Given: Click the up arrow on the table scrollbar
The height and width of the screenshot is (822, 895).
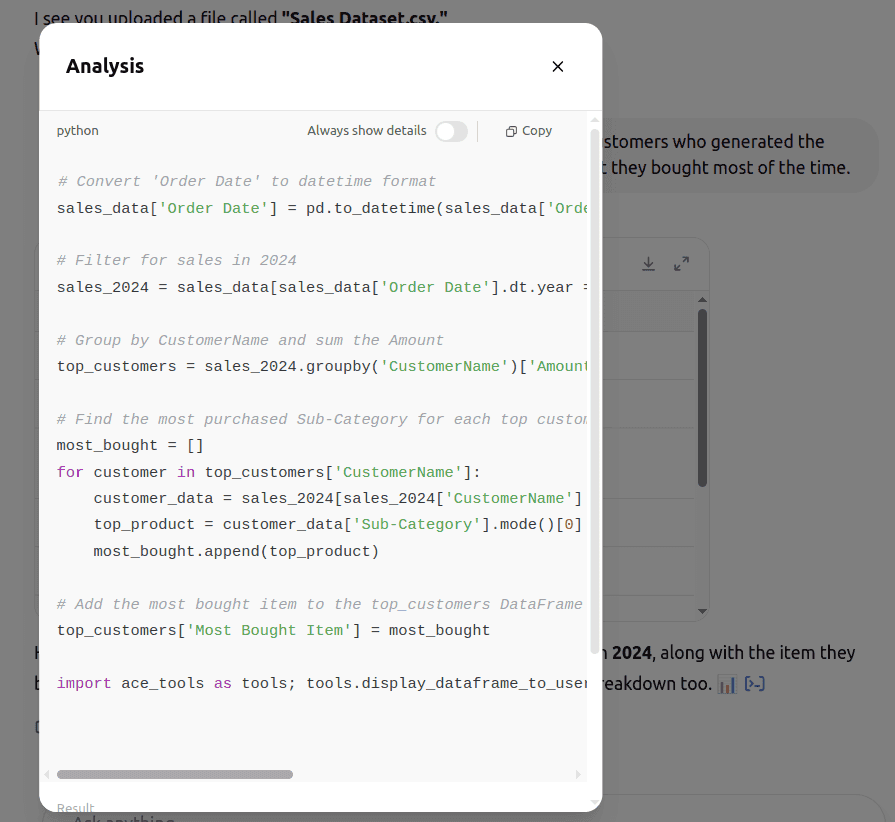Looking at the screenshot, I should tap(701, 297).
